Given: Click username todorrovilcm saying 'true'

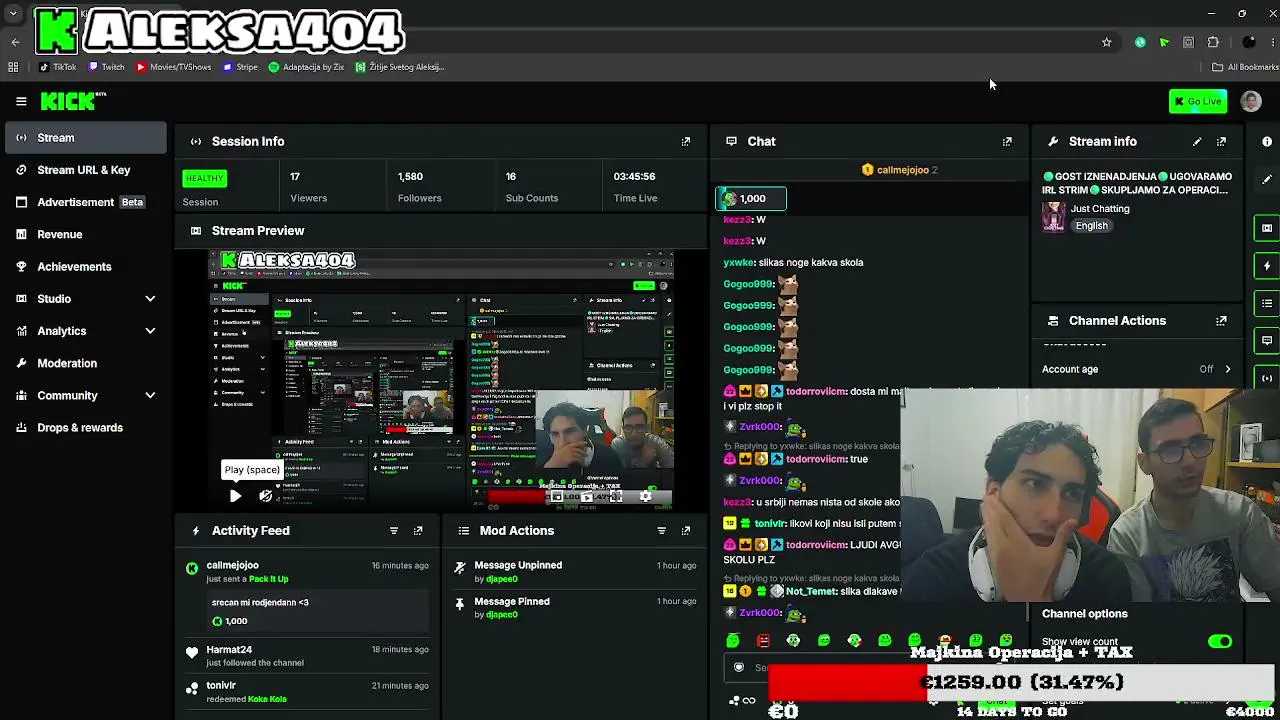Looking at the screenshot, I should pyautogui.click(x=816, y=459).
